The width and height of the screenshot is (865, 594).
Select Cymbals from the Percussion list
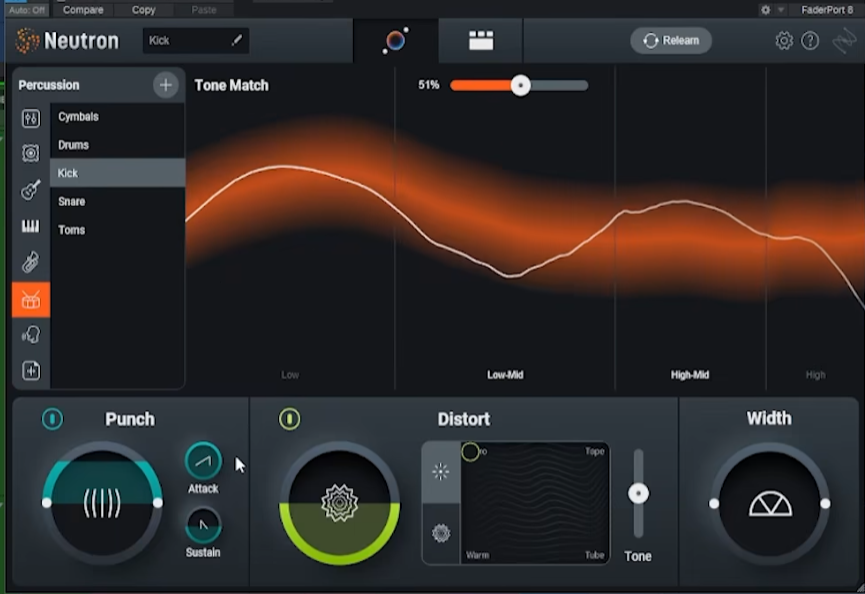(118, 116)
